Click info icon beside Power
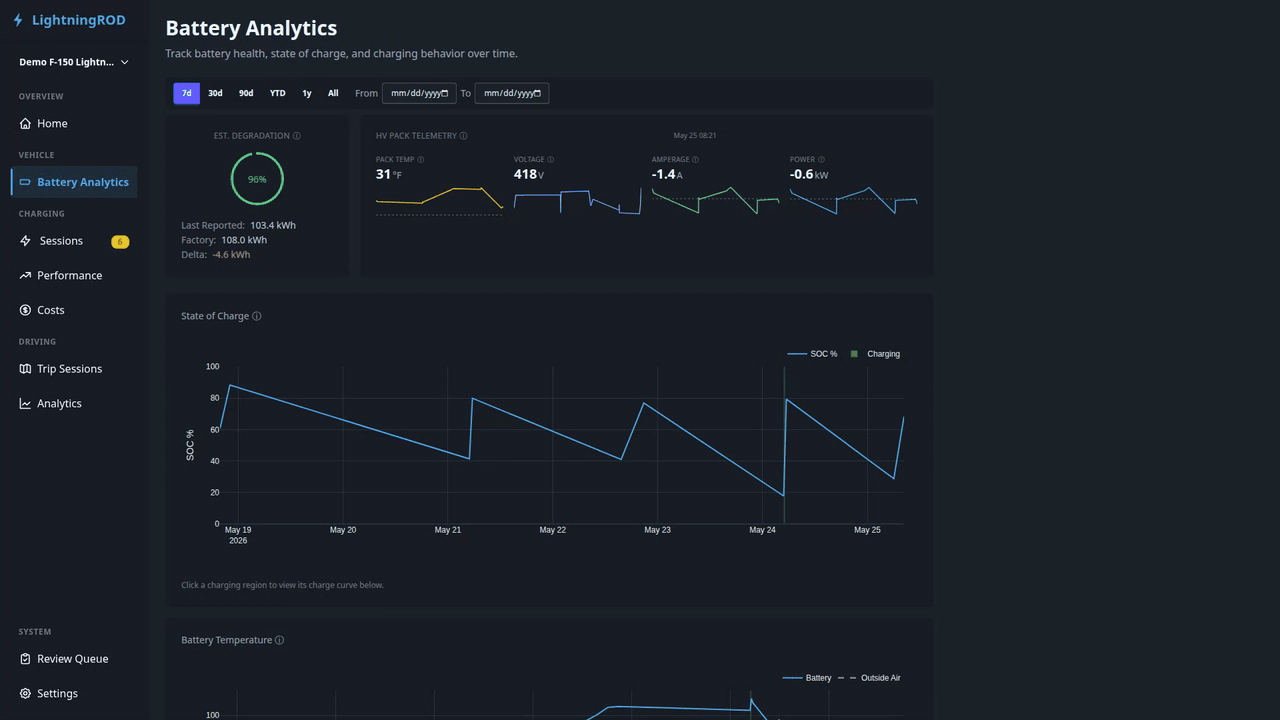The width and height of the screenshot is (1280, 720). click(x=821, y=160)
